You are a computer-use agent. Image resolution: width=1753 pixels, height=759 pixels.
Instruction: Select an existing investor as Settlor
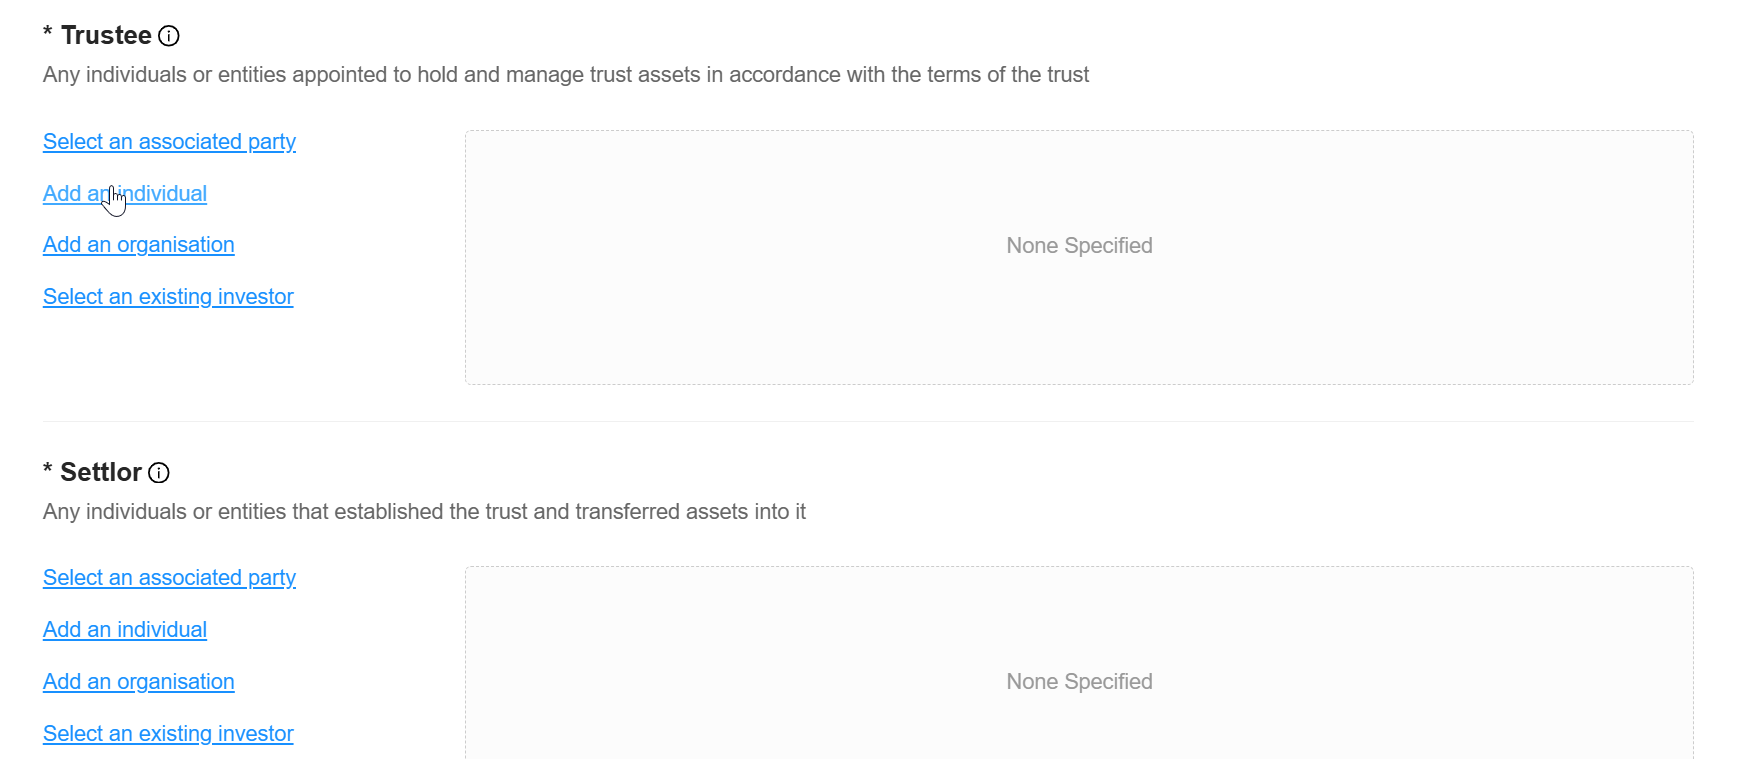coord(168,734)
